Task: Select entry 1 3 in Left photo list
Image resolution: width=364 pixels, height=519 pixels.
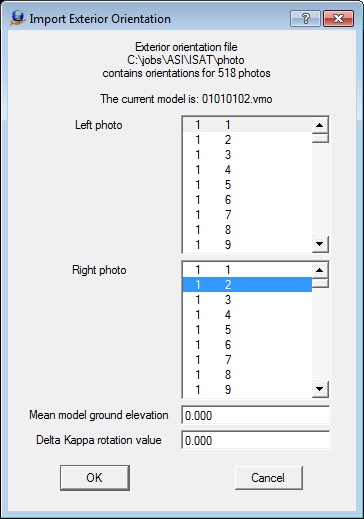Action: (x=247, y=155)
